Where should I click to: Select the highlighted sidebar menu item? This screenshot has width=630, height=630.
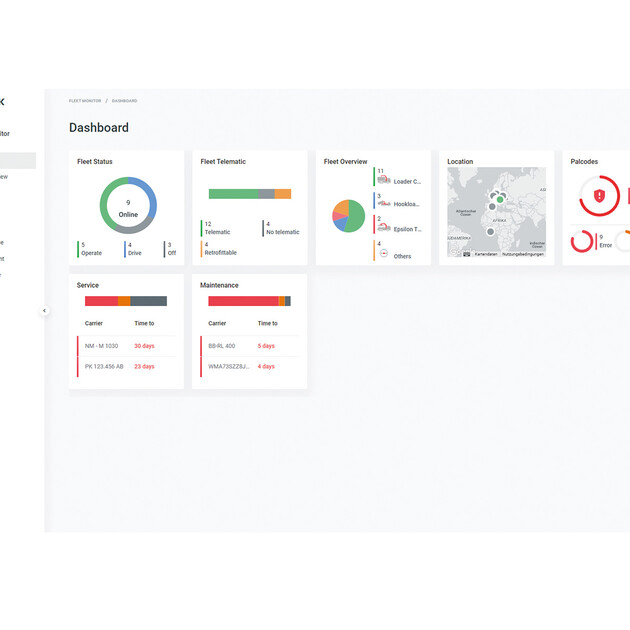(18, 160)
